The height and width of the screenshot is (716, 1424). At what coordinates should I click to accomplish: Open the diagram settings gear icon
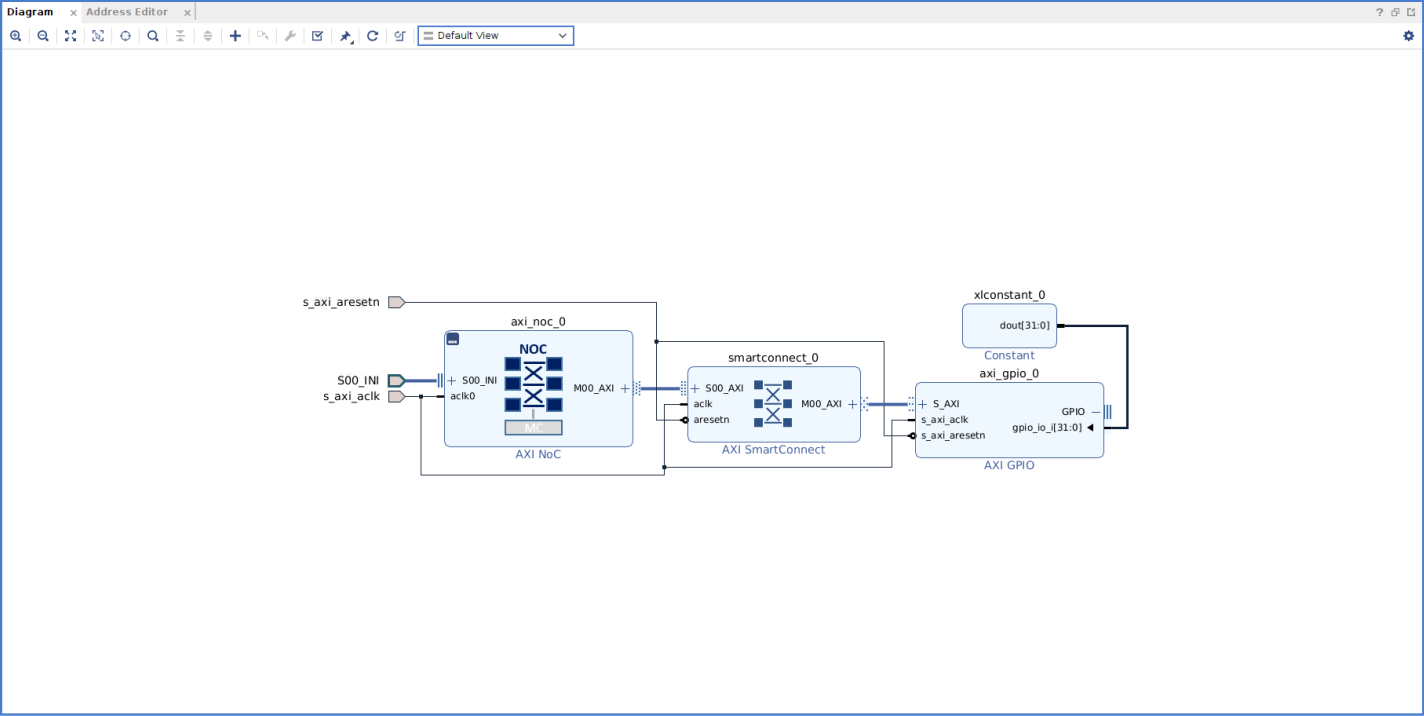tap(1409, 36)
